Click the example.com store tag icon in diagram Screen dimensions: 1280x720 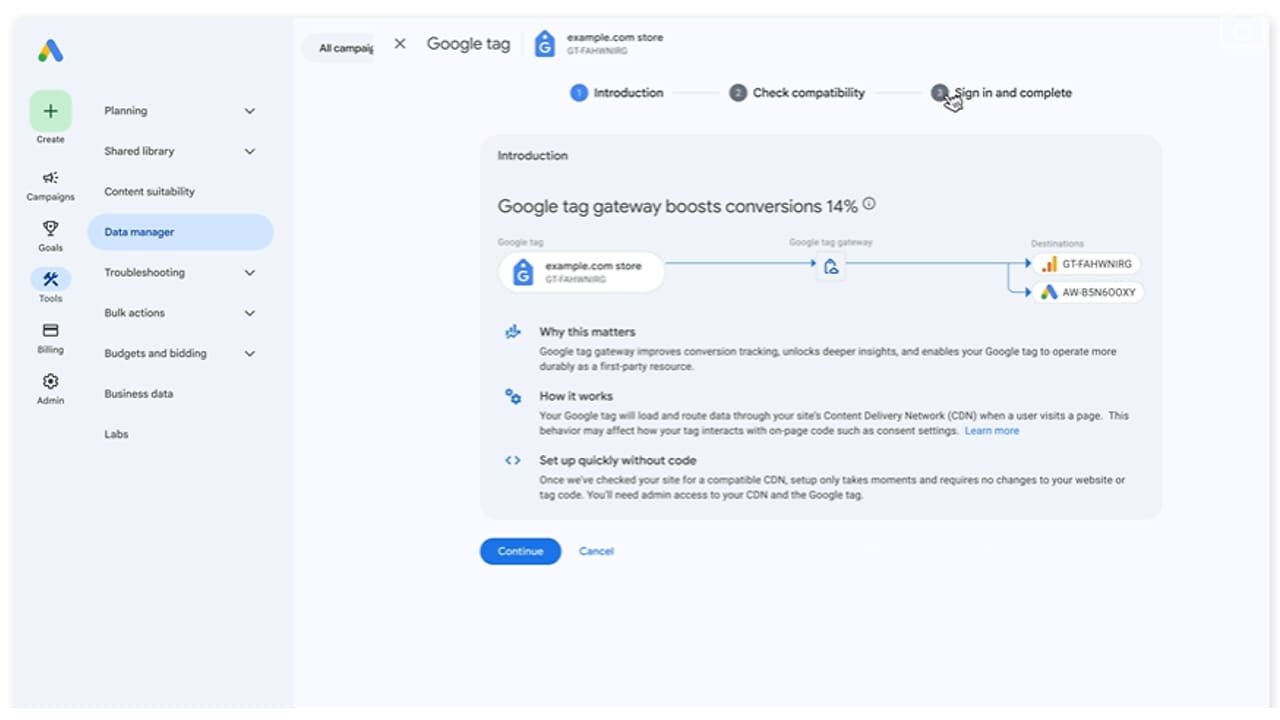[523, 272]
